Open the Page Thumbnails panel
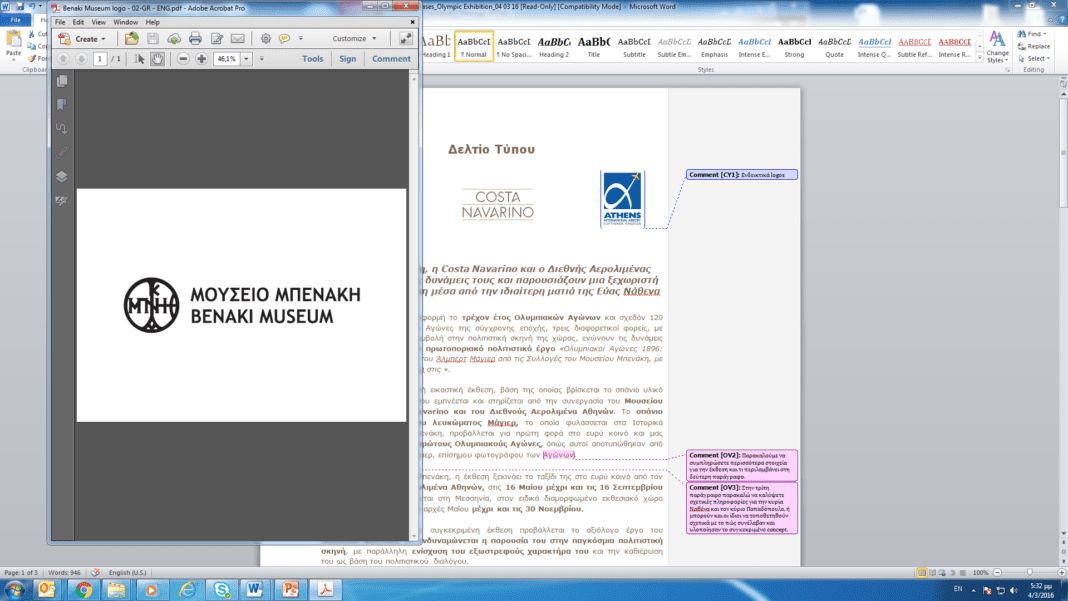This screenshot has height=601, width=1068. tap(62, 82)
